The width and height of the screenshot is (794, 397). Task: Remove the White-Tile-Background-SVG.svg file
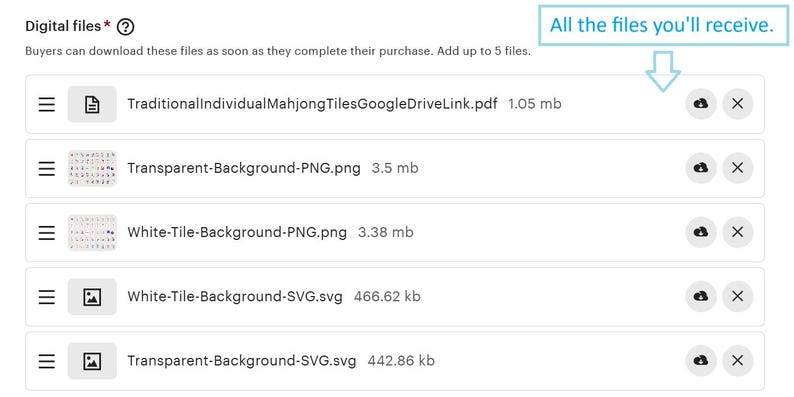coord(738,296)
